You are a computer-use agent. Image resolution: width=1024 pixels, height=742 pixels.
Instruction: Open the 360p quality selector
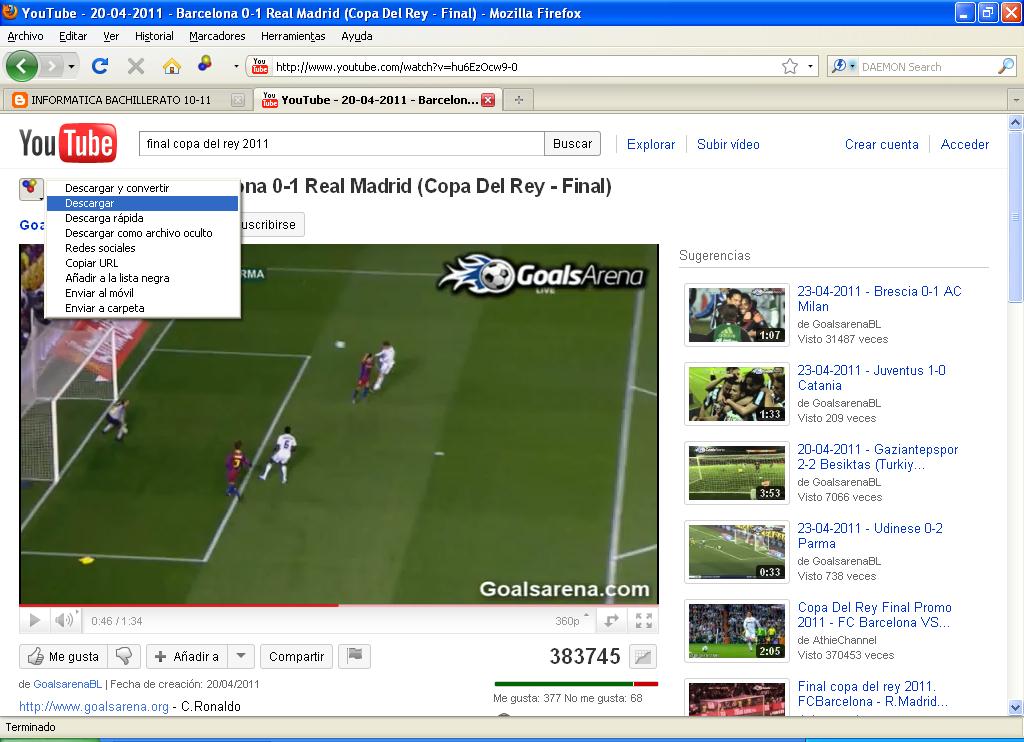coord(571,621)
